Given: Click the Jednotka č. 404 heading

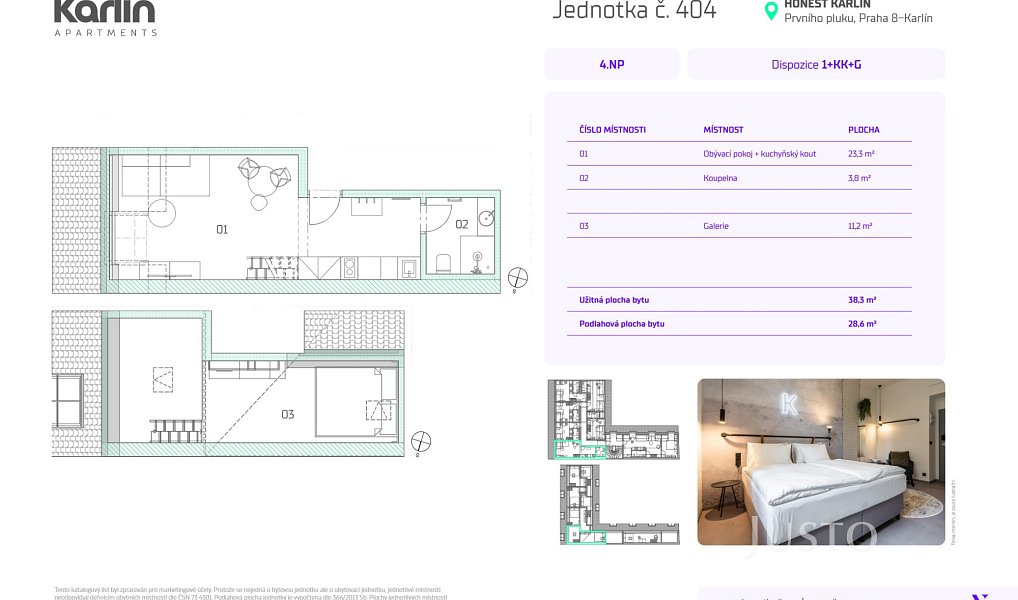Looking at the screenshot, I should [634, 10].
